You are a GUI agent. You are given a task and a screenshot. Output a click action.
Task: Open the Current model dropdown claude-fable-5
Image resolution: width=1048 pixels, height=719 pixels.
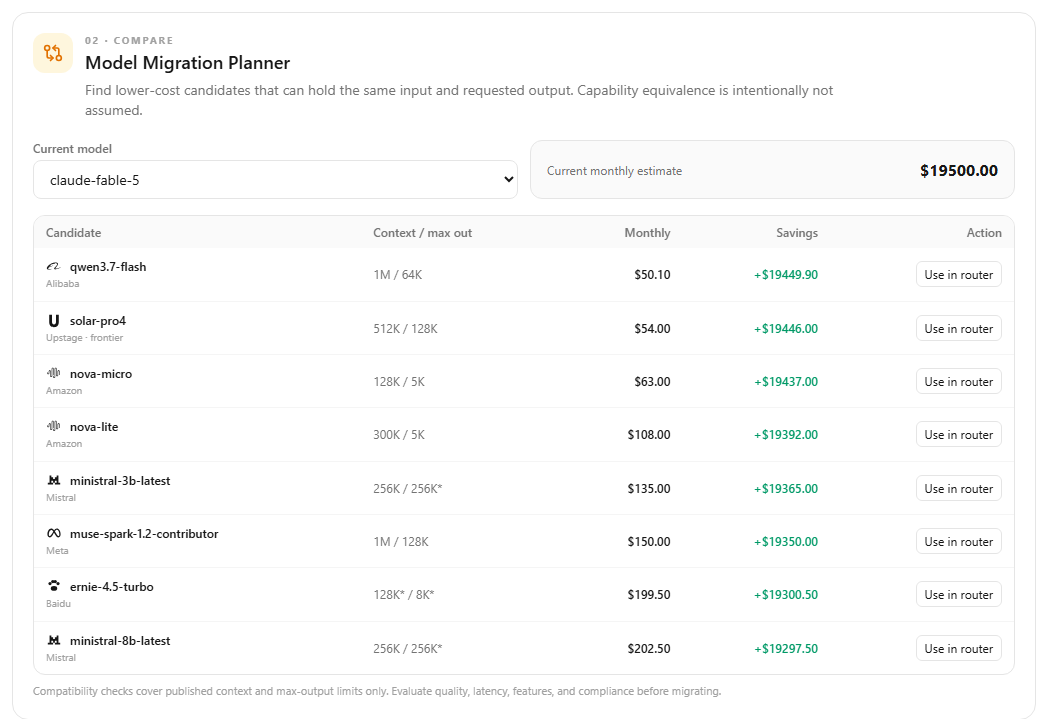275,180
